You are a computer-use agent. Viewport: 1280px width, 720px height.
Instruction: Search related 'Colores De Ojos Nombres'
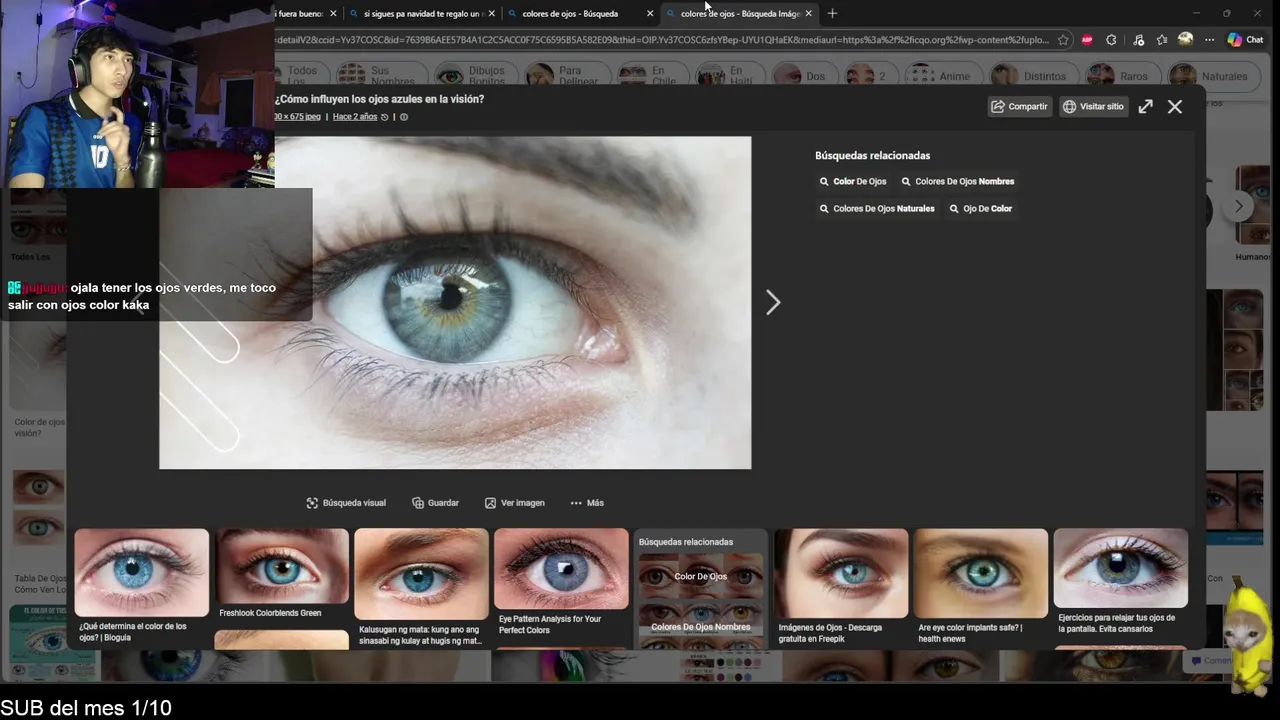[958, 182]
